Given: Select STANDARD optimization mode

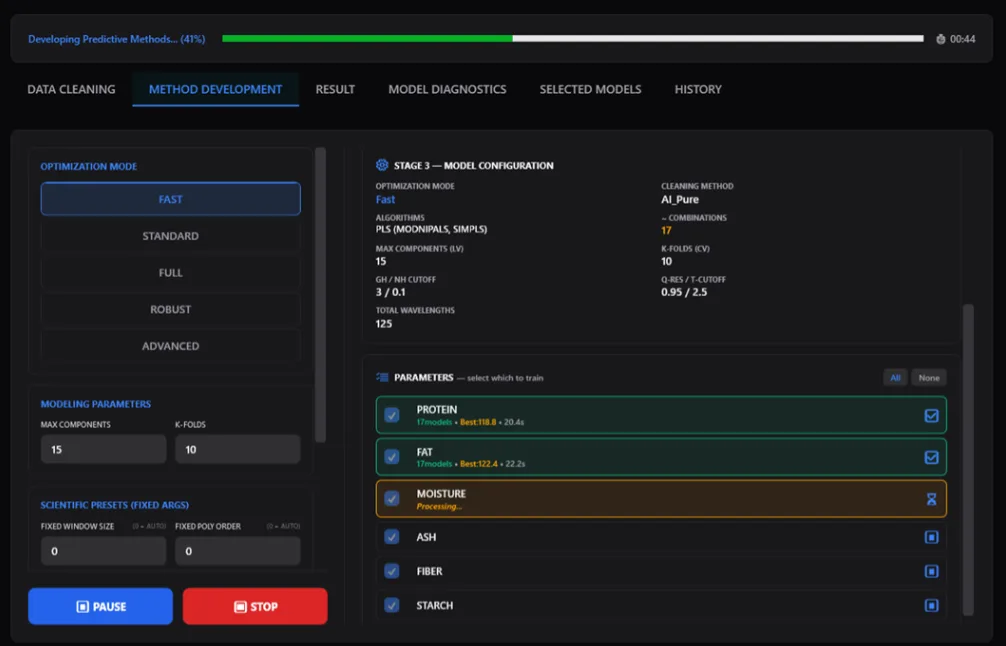Looking at the screenshot, I should [x=171, y=236].
